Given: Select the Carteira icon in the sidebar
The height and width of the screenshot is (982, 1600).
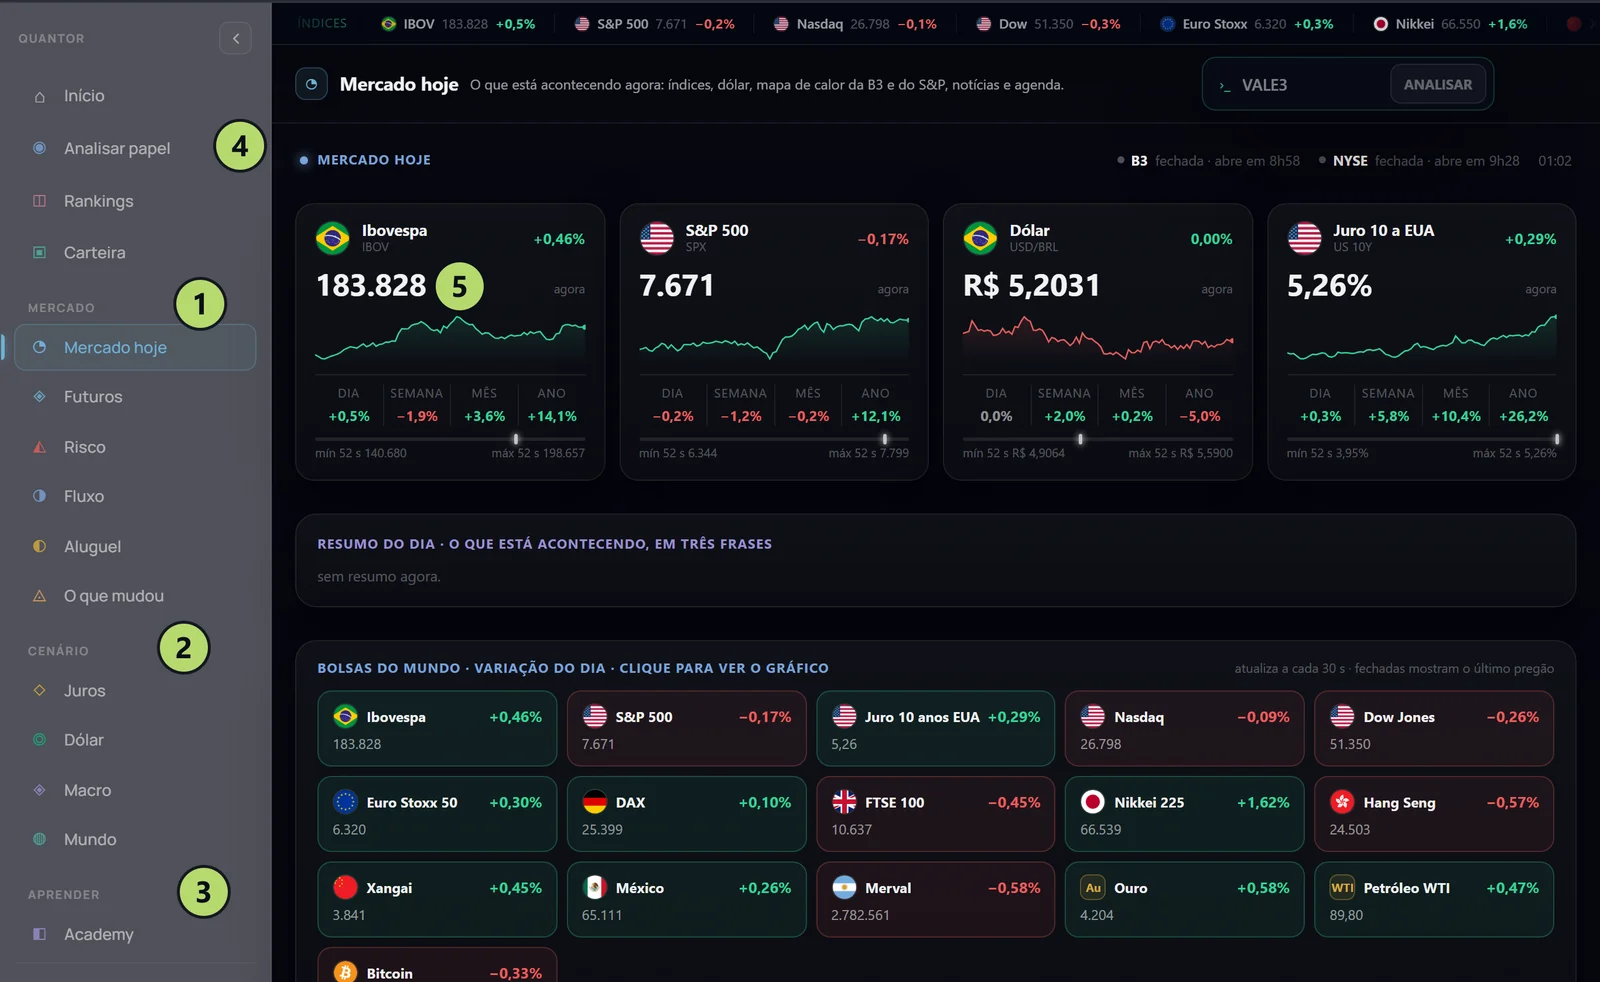Looking at the screenshot, I should [x=40, y=253].
